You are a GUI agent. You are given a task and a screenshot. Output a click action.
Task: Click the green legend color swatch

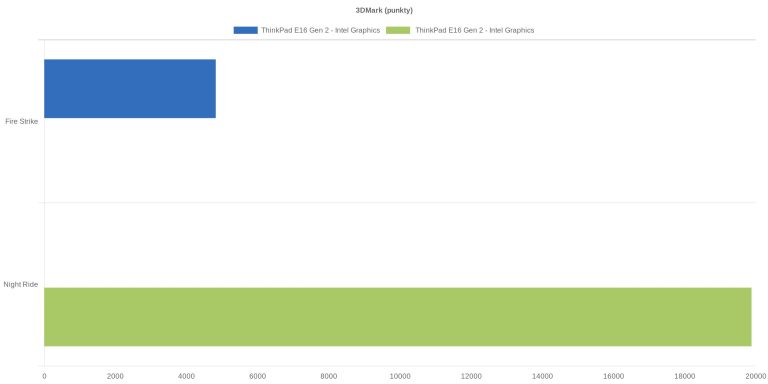(x=398, y=30)
